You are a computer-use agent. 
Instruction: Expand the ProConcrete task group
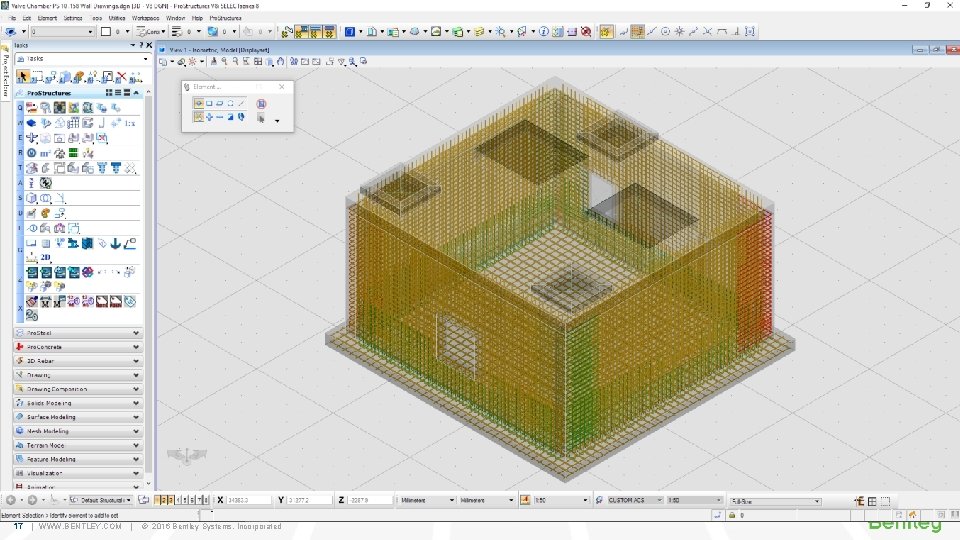(78, 347)
